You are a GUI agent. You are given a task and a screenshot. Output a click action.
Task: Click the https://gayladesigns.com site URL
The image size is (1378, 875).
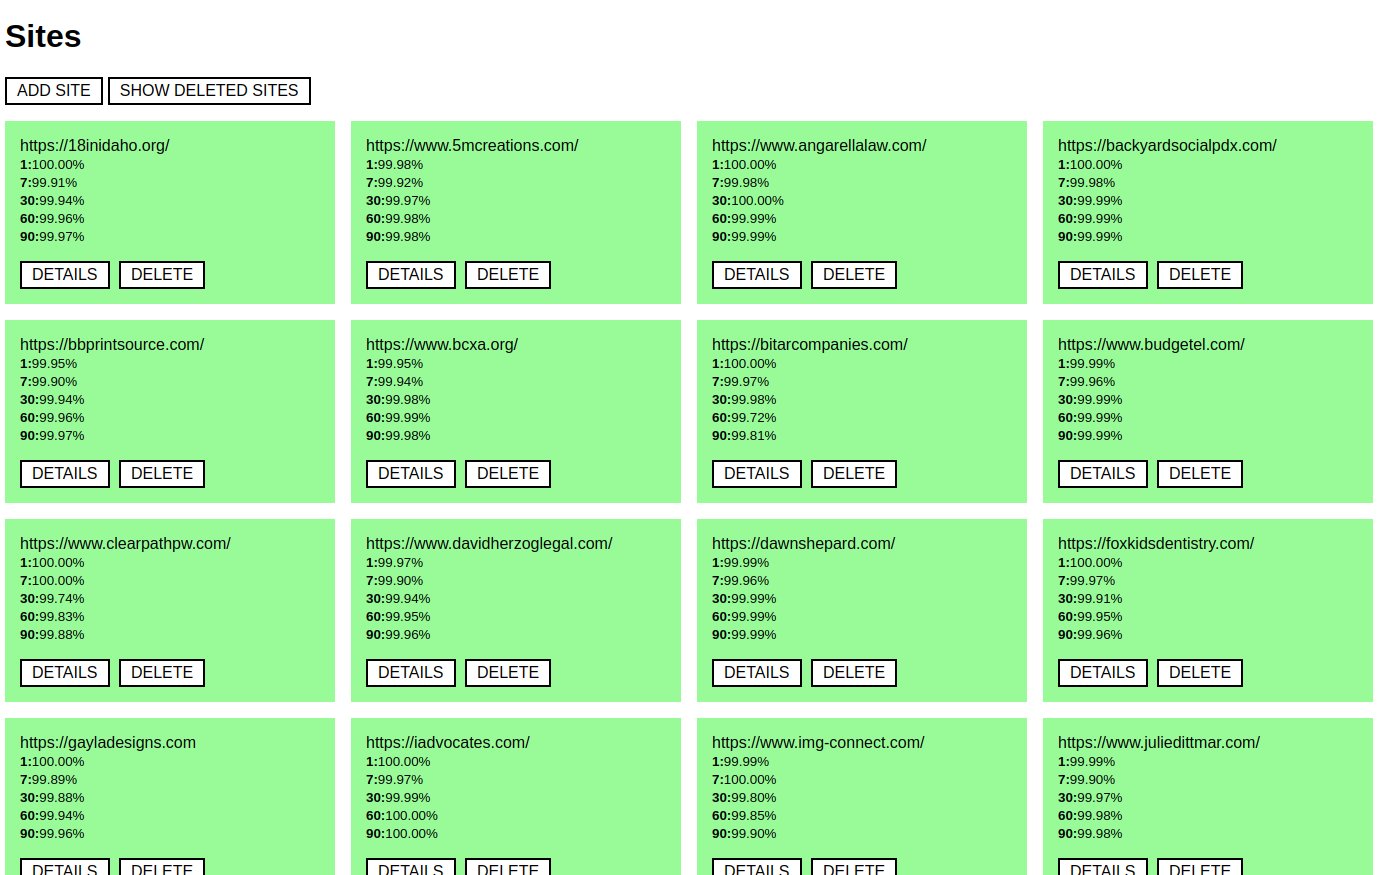[x=108, y=742]
